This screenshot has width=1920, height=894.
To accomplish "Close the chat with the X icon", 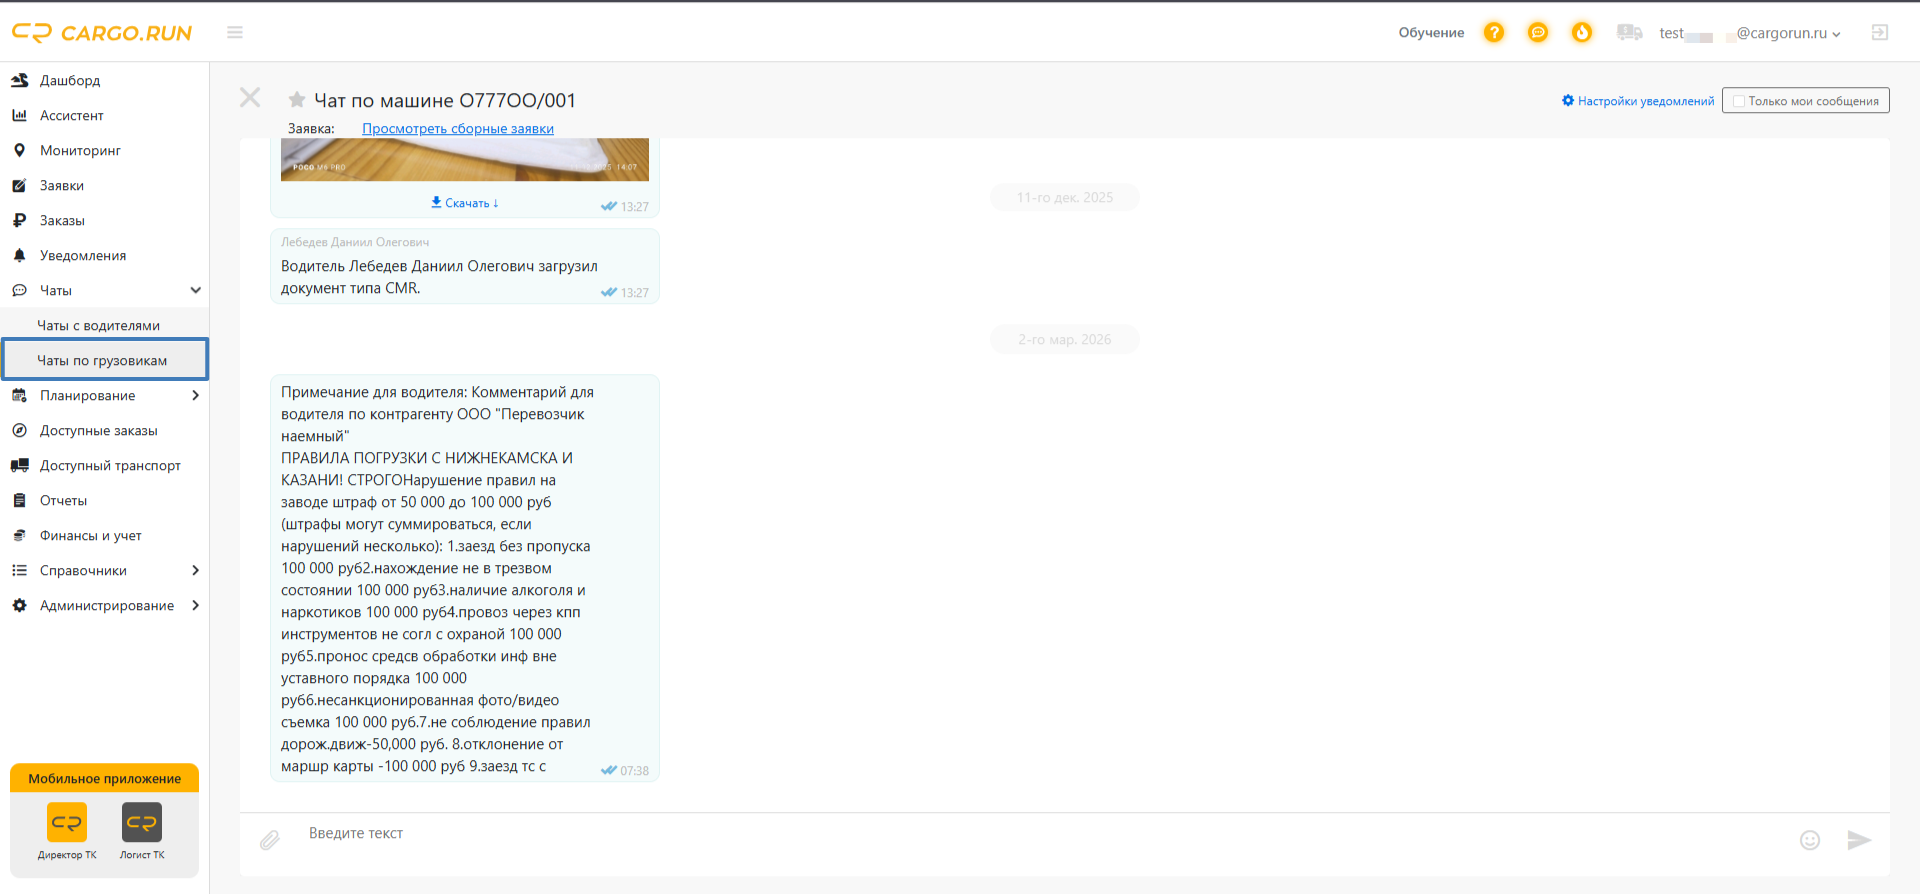I will pyautogui.click(x=250, y=97).
